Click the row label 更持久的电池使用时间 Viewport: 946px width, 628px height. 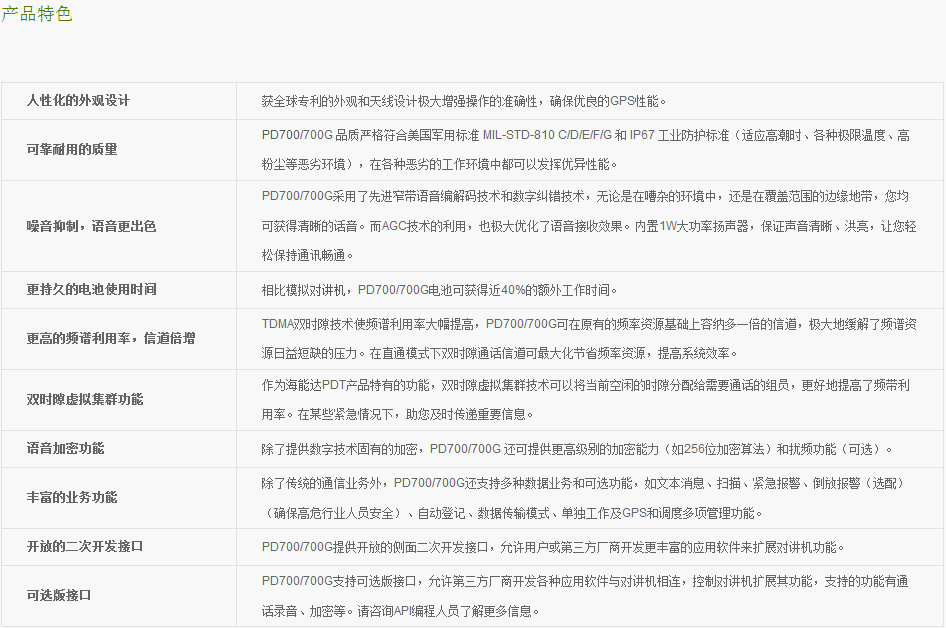[91, 290]
